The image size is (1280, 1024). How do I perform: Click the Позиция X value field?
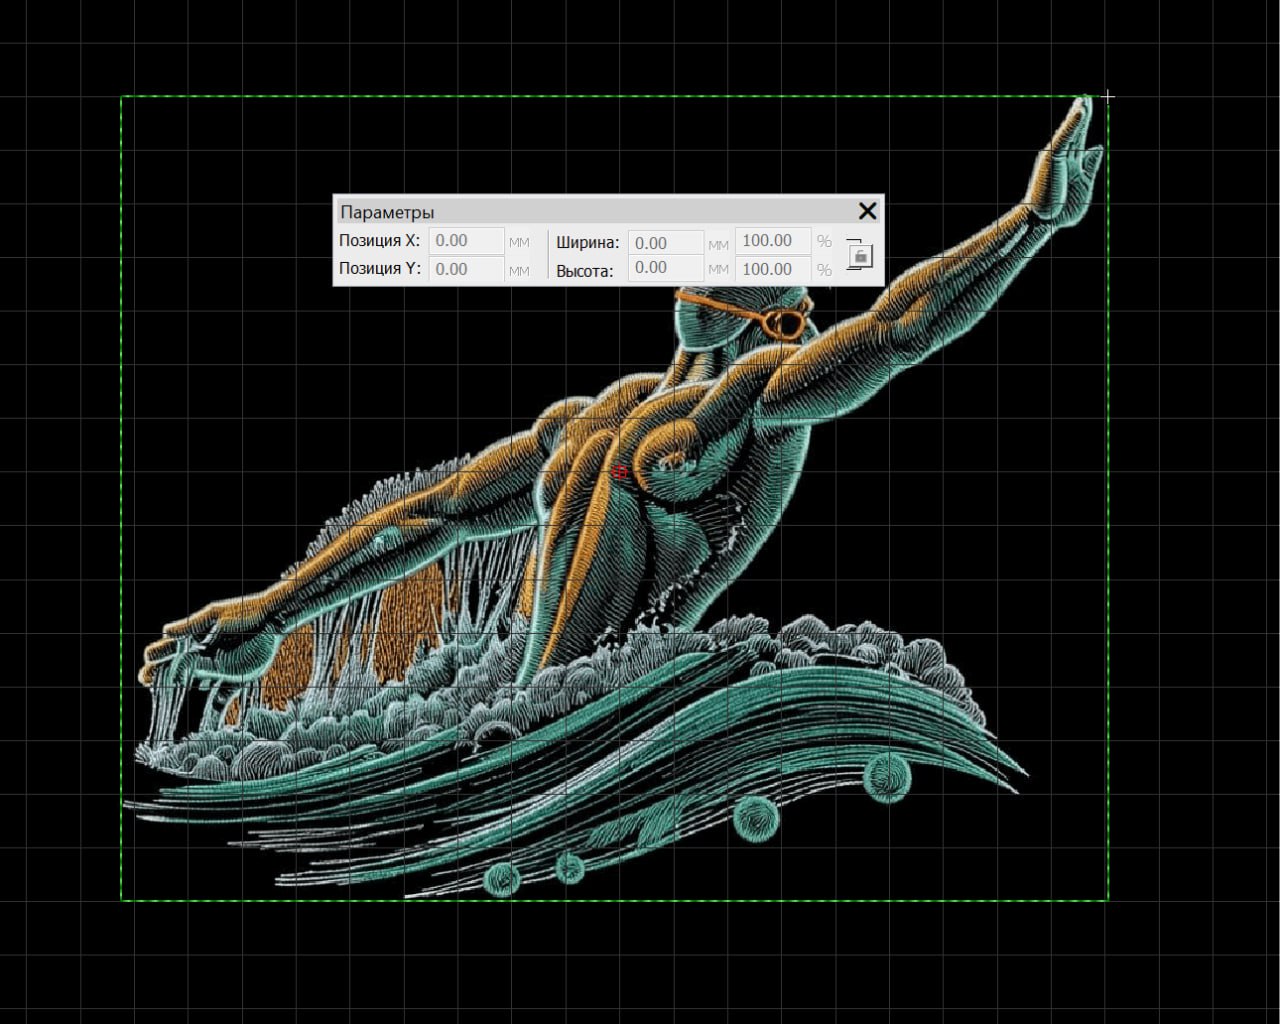(466, 241)
